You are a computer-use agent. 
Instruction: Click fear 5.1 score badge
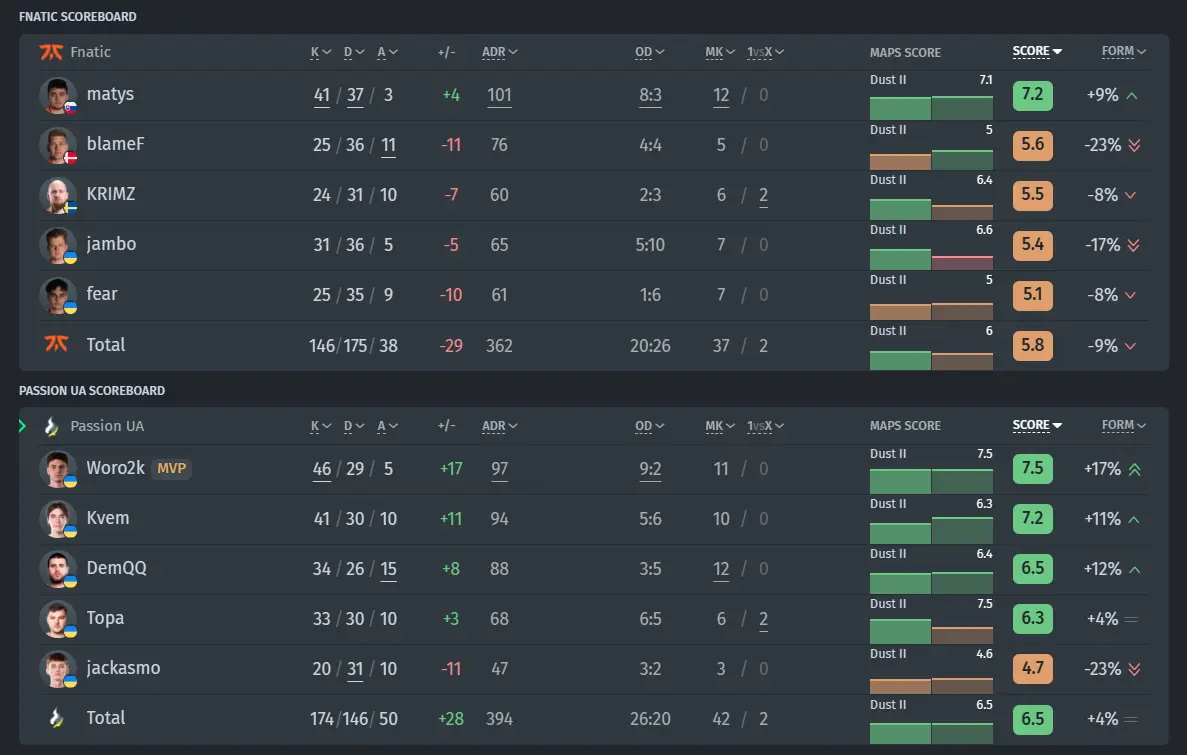pyautogui.click(x=1033, y=295)
